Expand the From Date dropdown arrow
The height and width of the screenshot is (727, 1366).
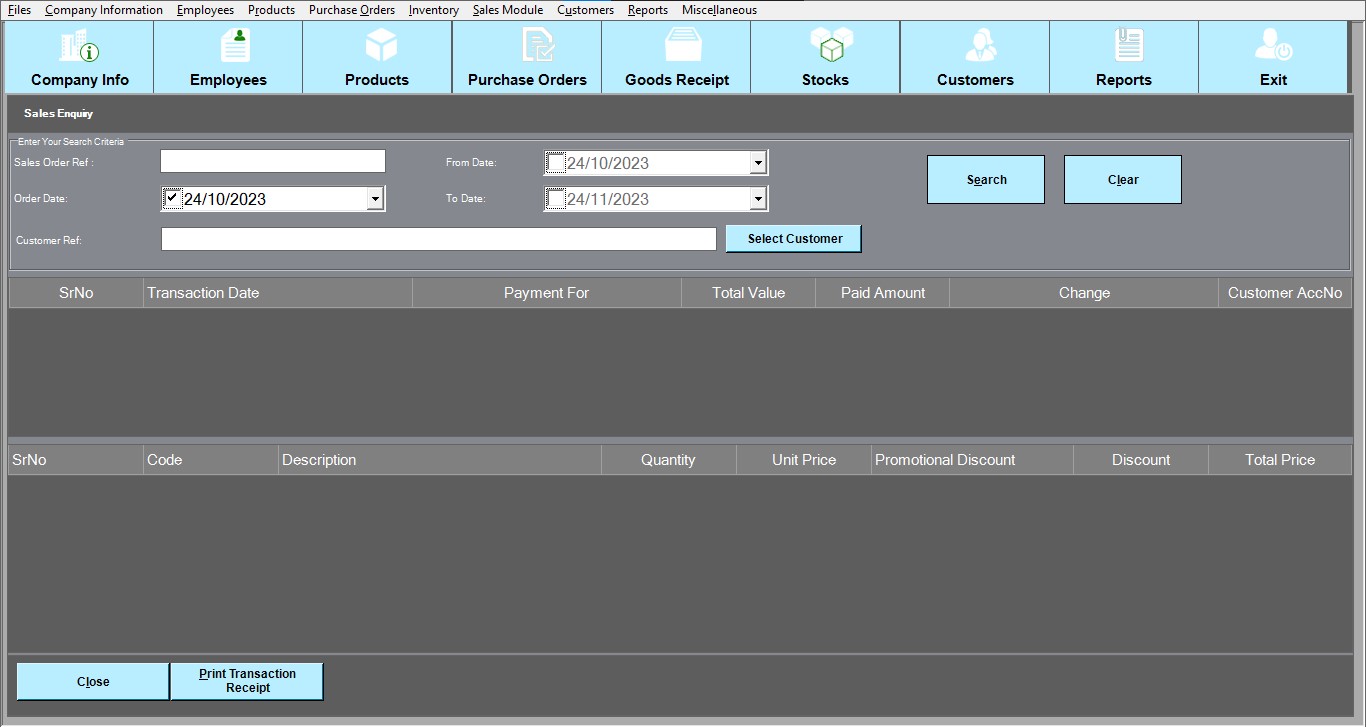click(758, 163)
